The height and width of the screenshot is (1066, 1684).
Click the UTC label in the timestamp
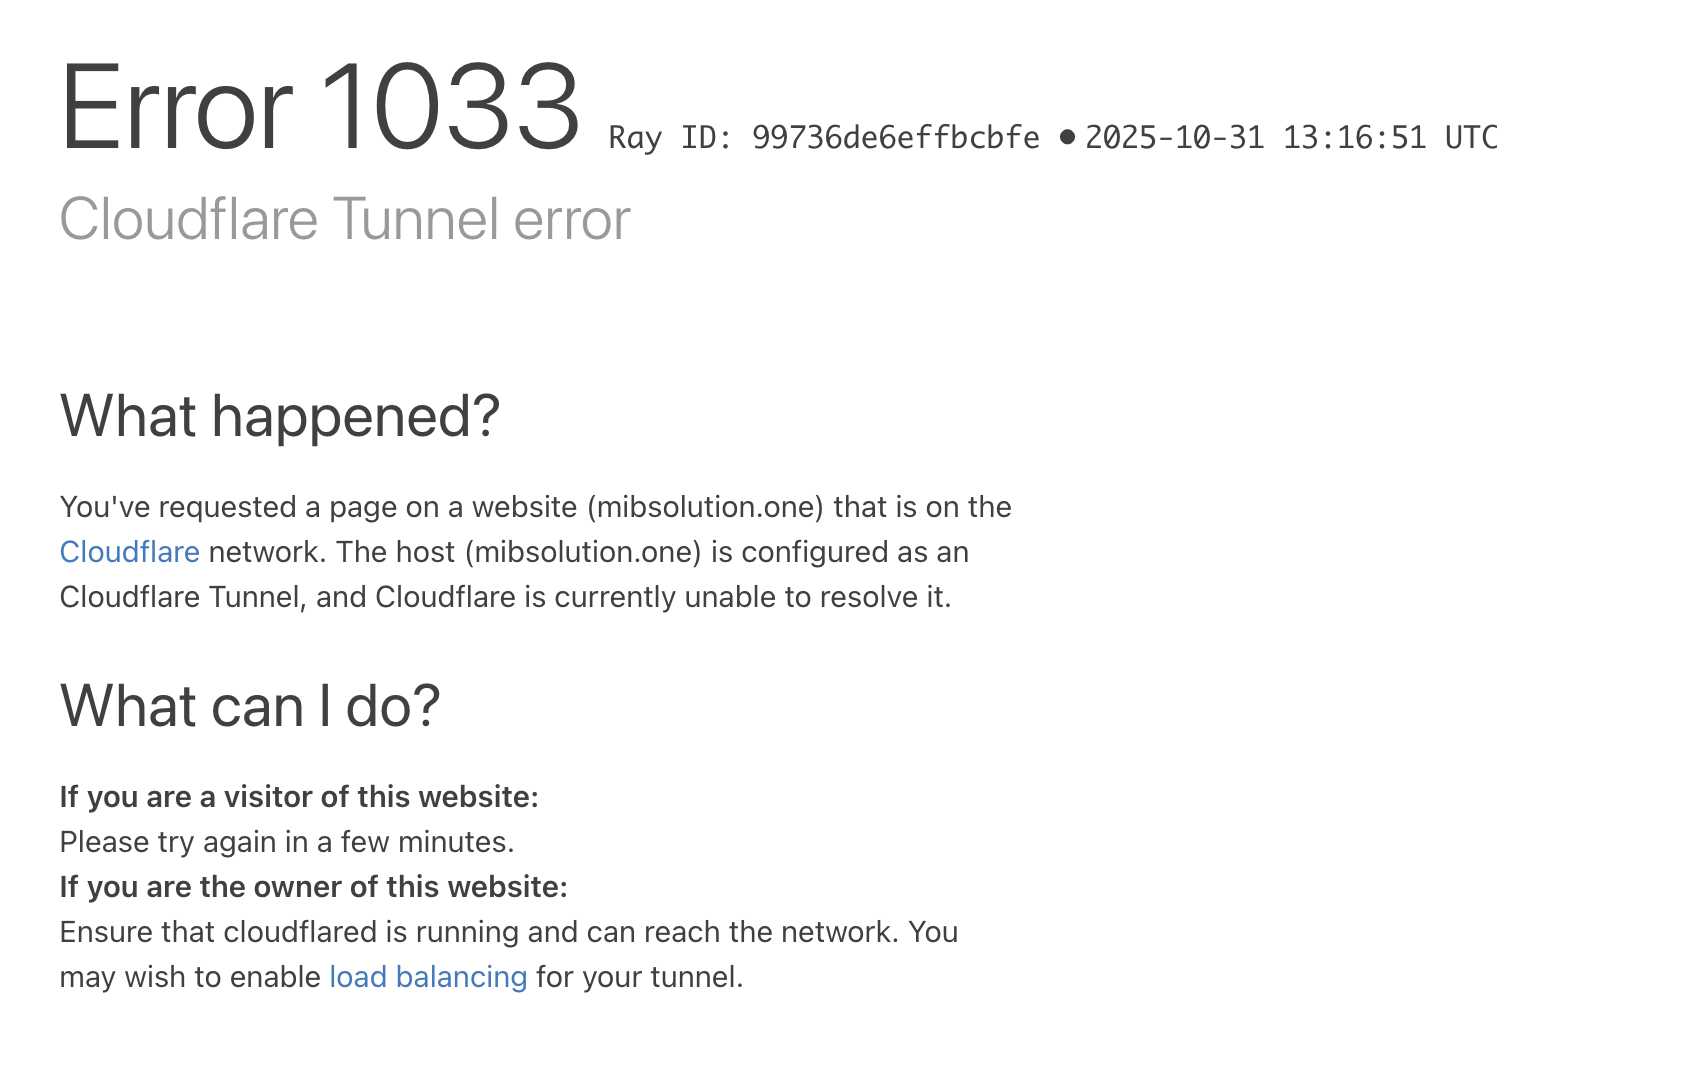click(x=1471, y=138)
